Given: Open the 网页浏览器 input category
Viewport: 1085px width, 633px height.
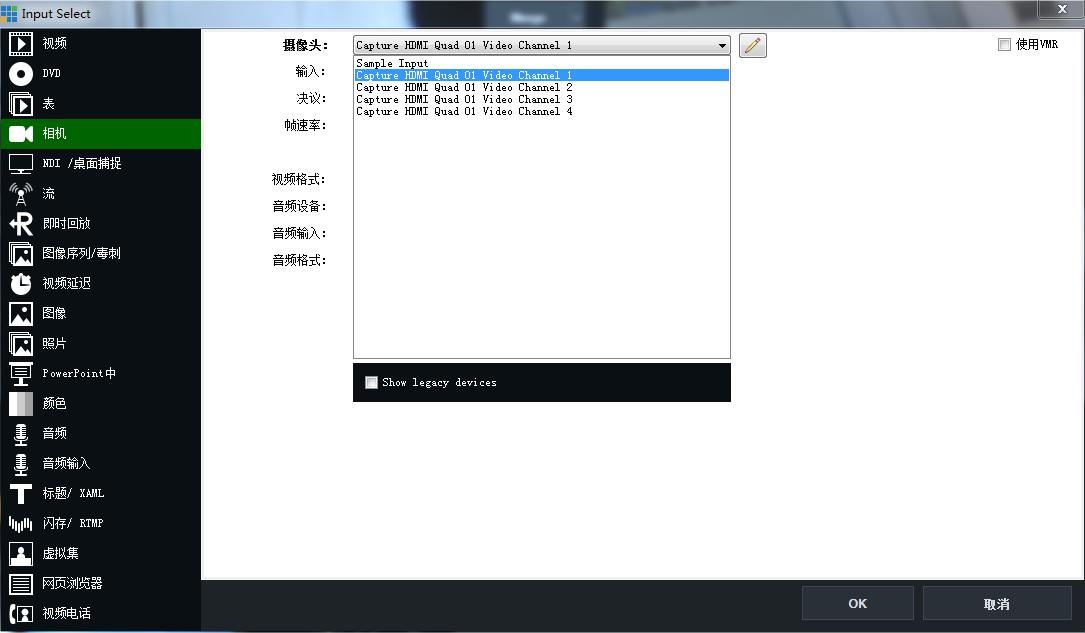Looking at the screenshot, I should coord(72,583).
